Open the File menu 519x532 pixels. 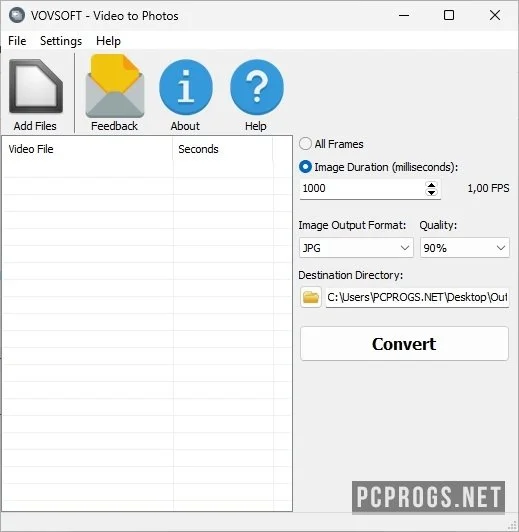click(x=17, y=41)
